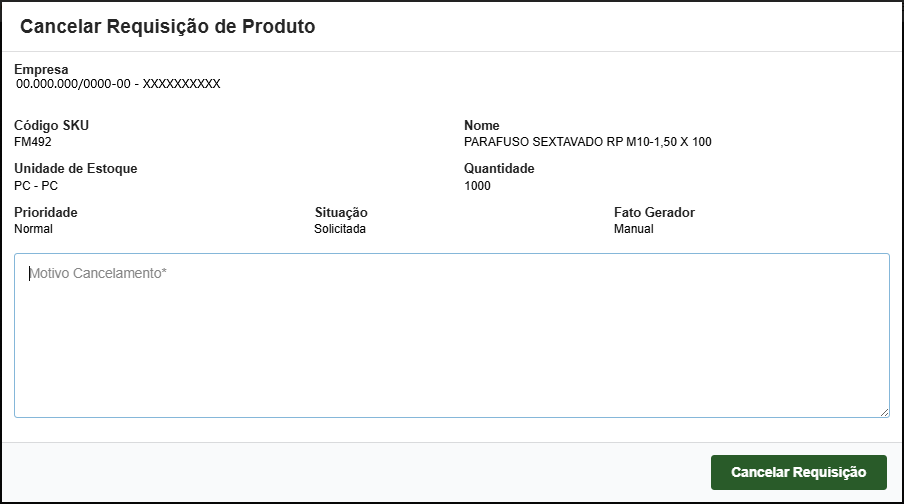Click the company CNPJ value text
This screenshot has height=504, width=904.
coord(118,84)
